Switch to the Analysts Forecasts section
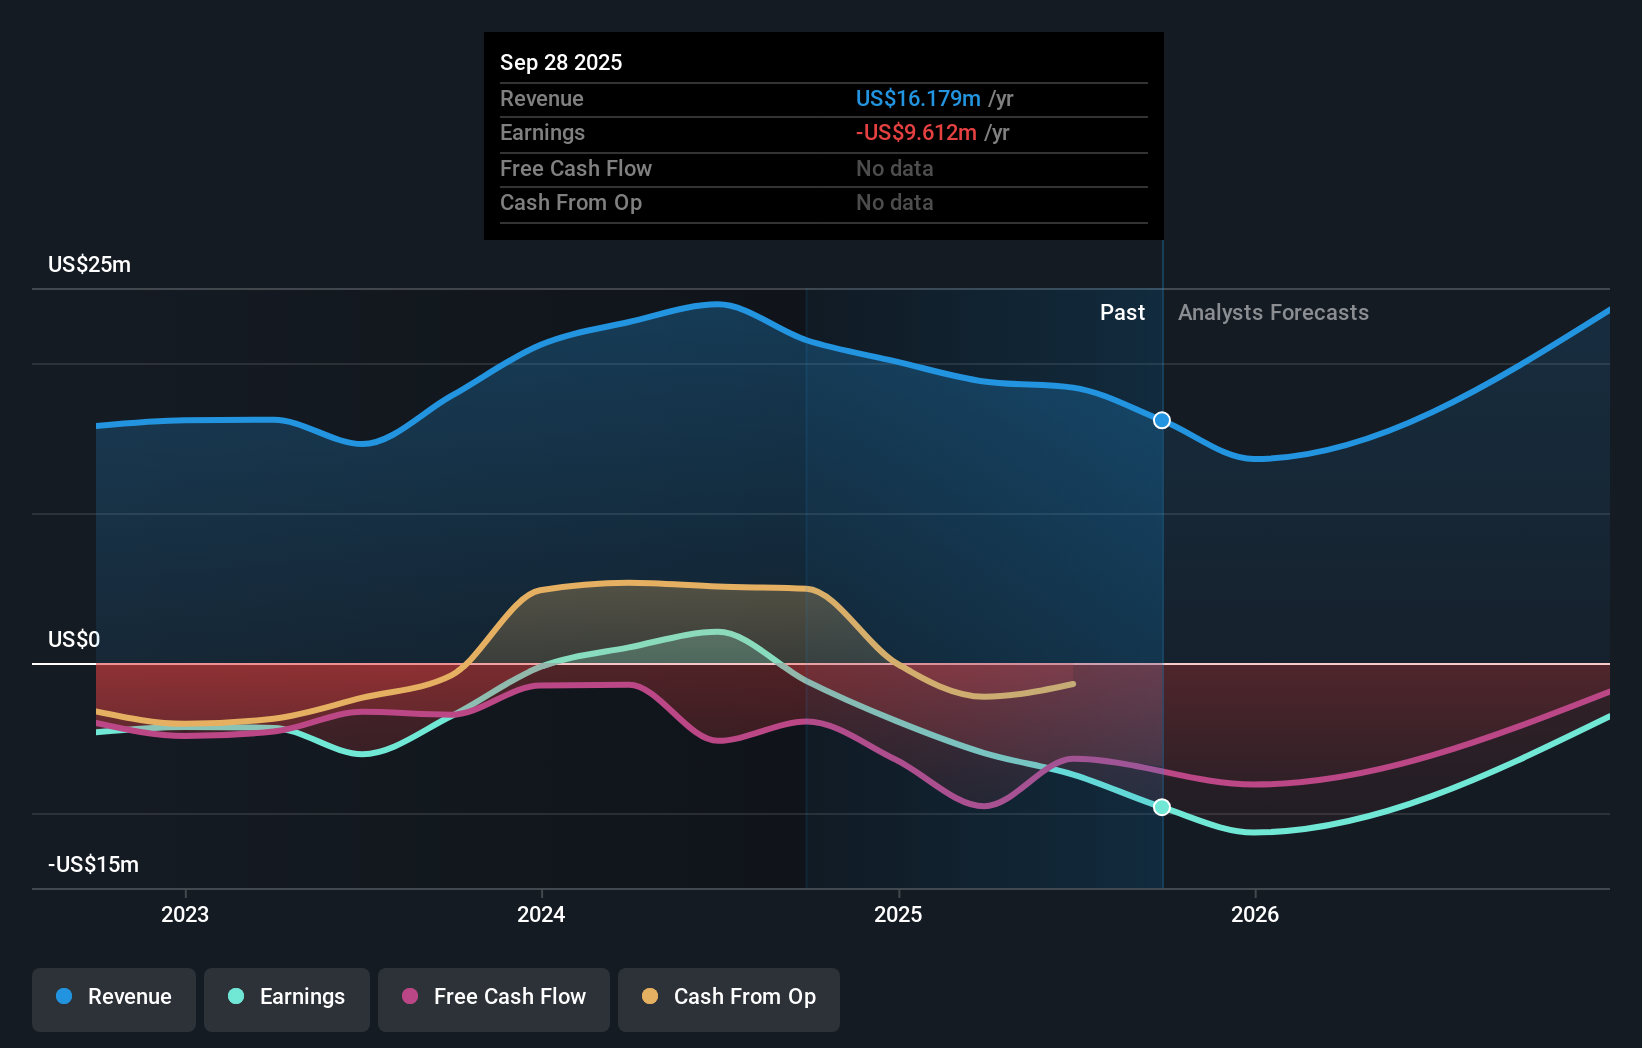Viewport: 1642px width, 1048px height. (1273, 312)
